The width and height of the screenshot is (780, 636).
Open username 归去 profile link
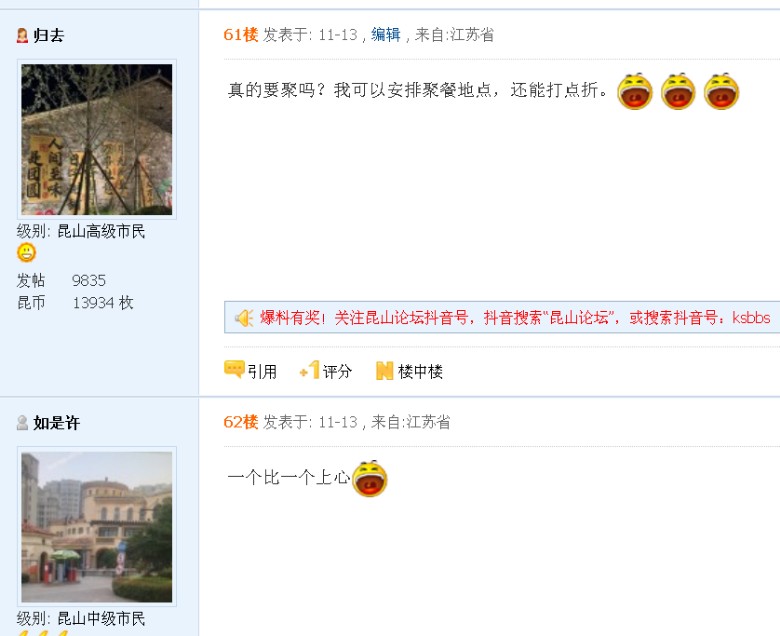pyautogui.click(x=49, y=35)
